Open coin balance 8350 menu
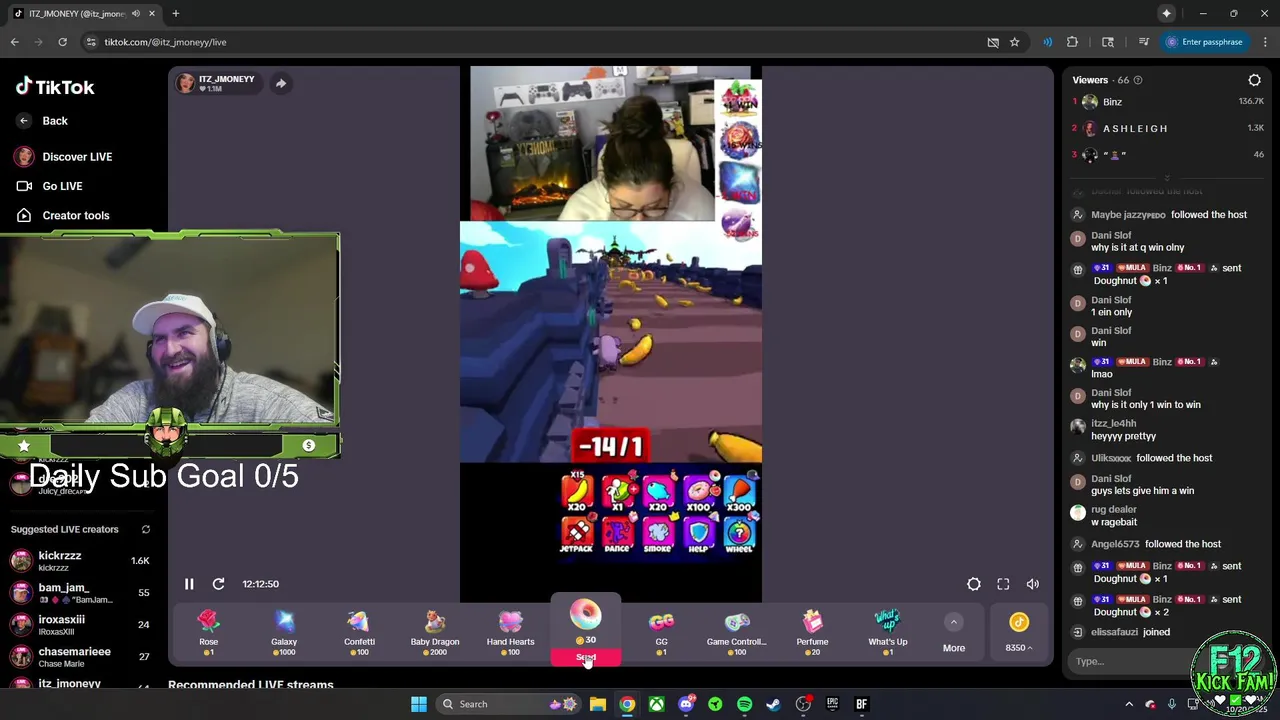1280x720 pixels. point(1019,633)
